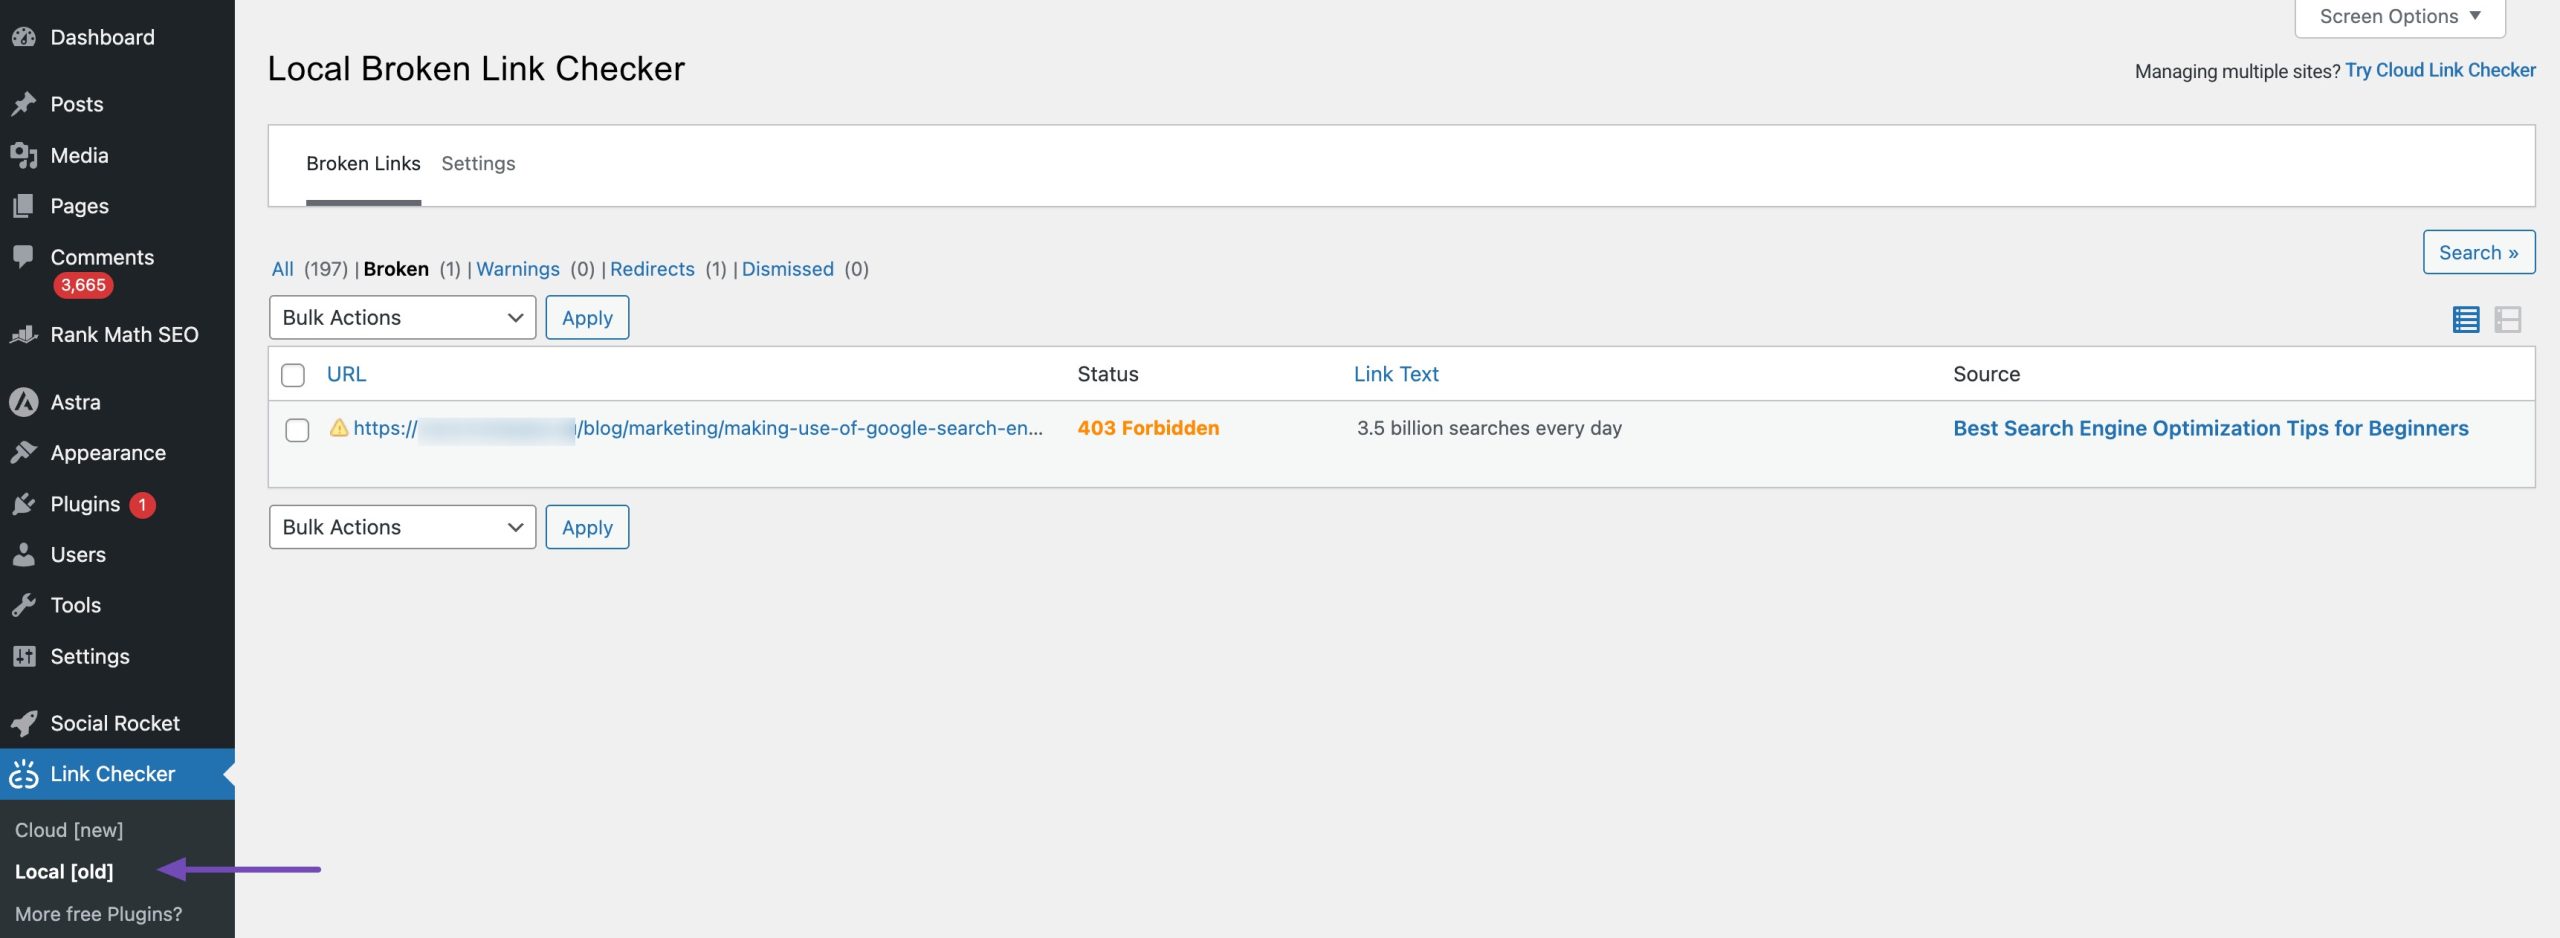
Task: Sort table by Link Text column header
Action: [1396, 374]
